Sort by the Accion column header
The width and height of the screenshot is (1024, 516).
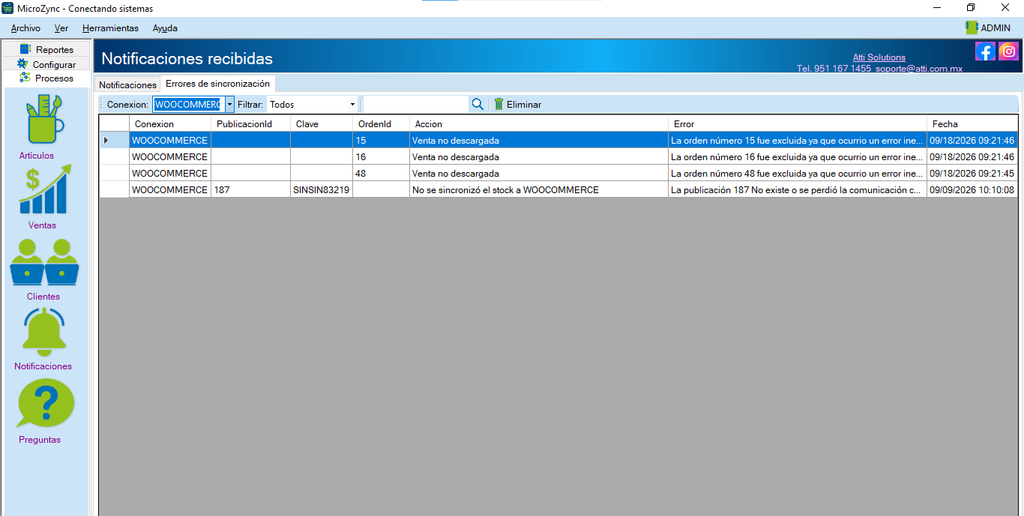539,123
